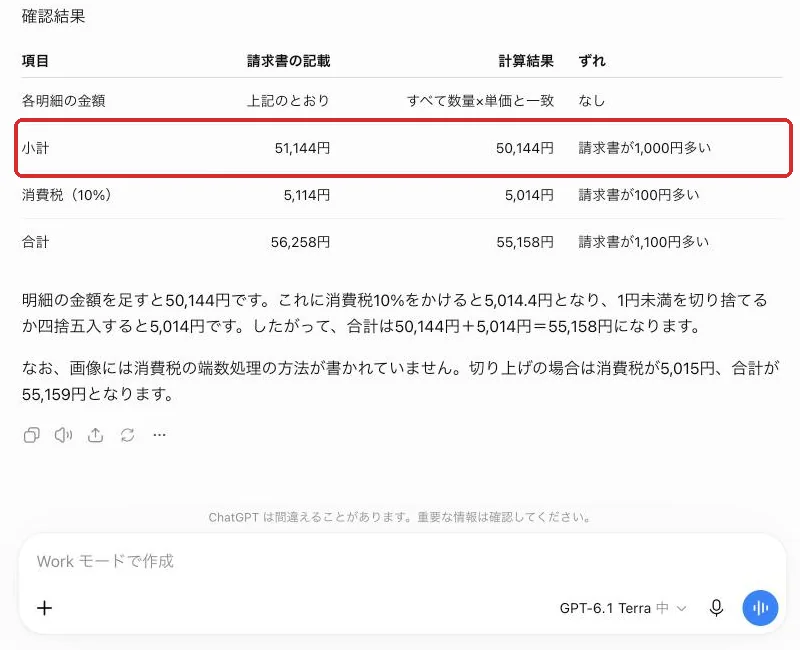
Task: Select the 'なし' cell
Action: coord(591,101)
